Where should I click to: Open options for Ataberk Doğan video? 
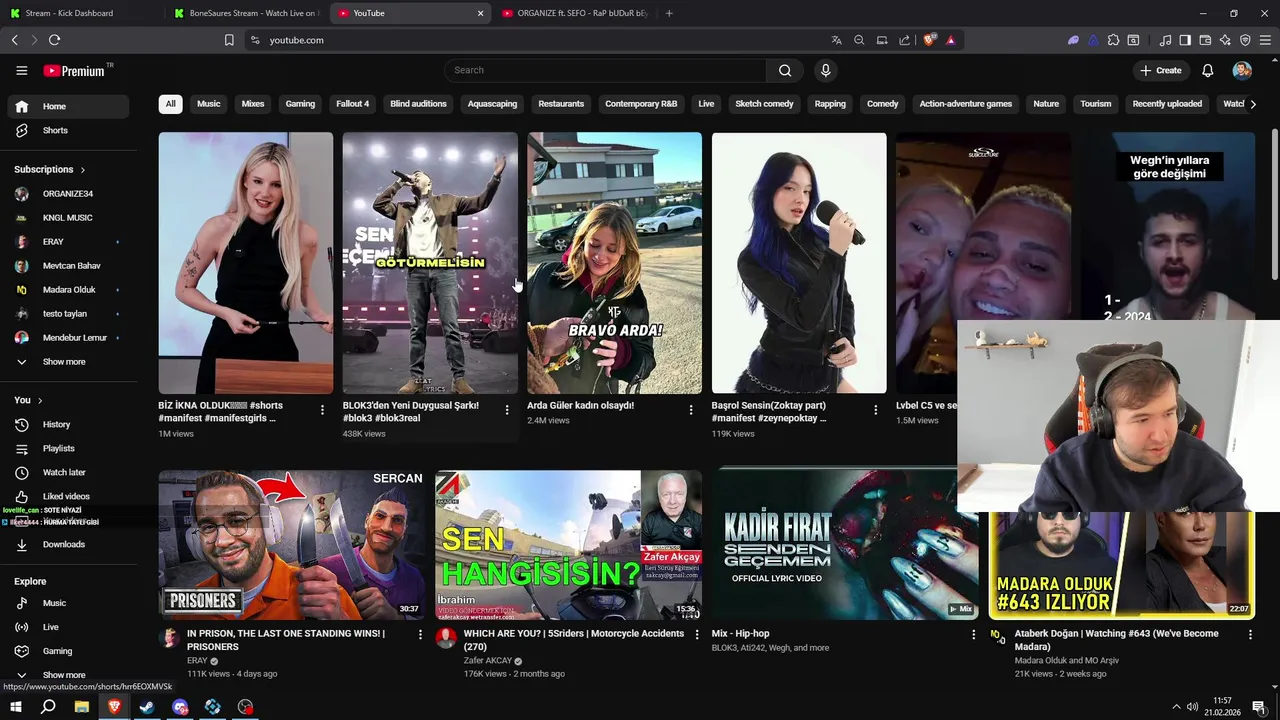click(1249, 635)
